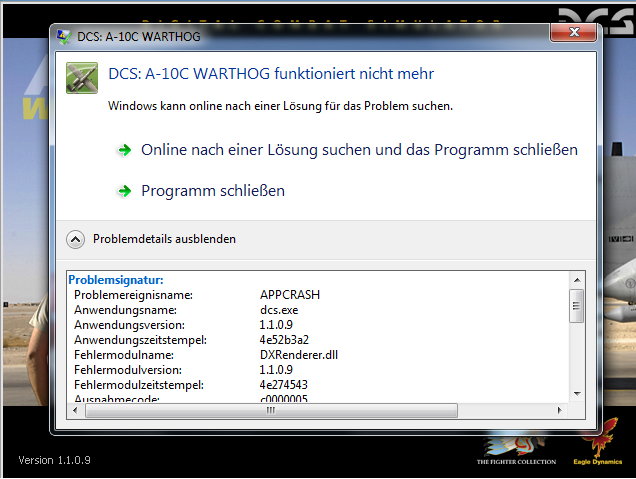
Task: Click the Problemereignisname: label
Action: coord(133,295)
